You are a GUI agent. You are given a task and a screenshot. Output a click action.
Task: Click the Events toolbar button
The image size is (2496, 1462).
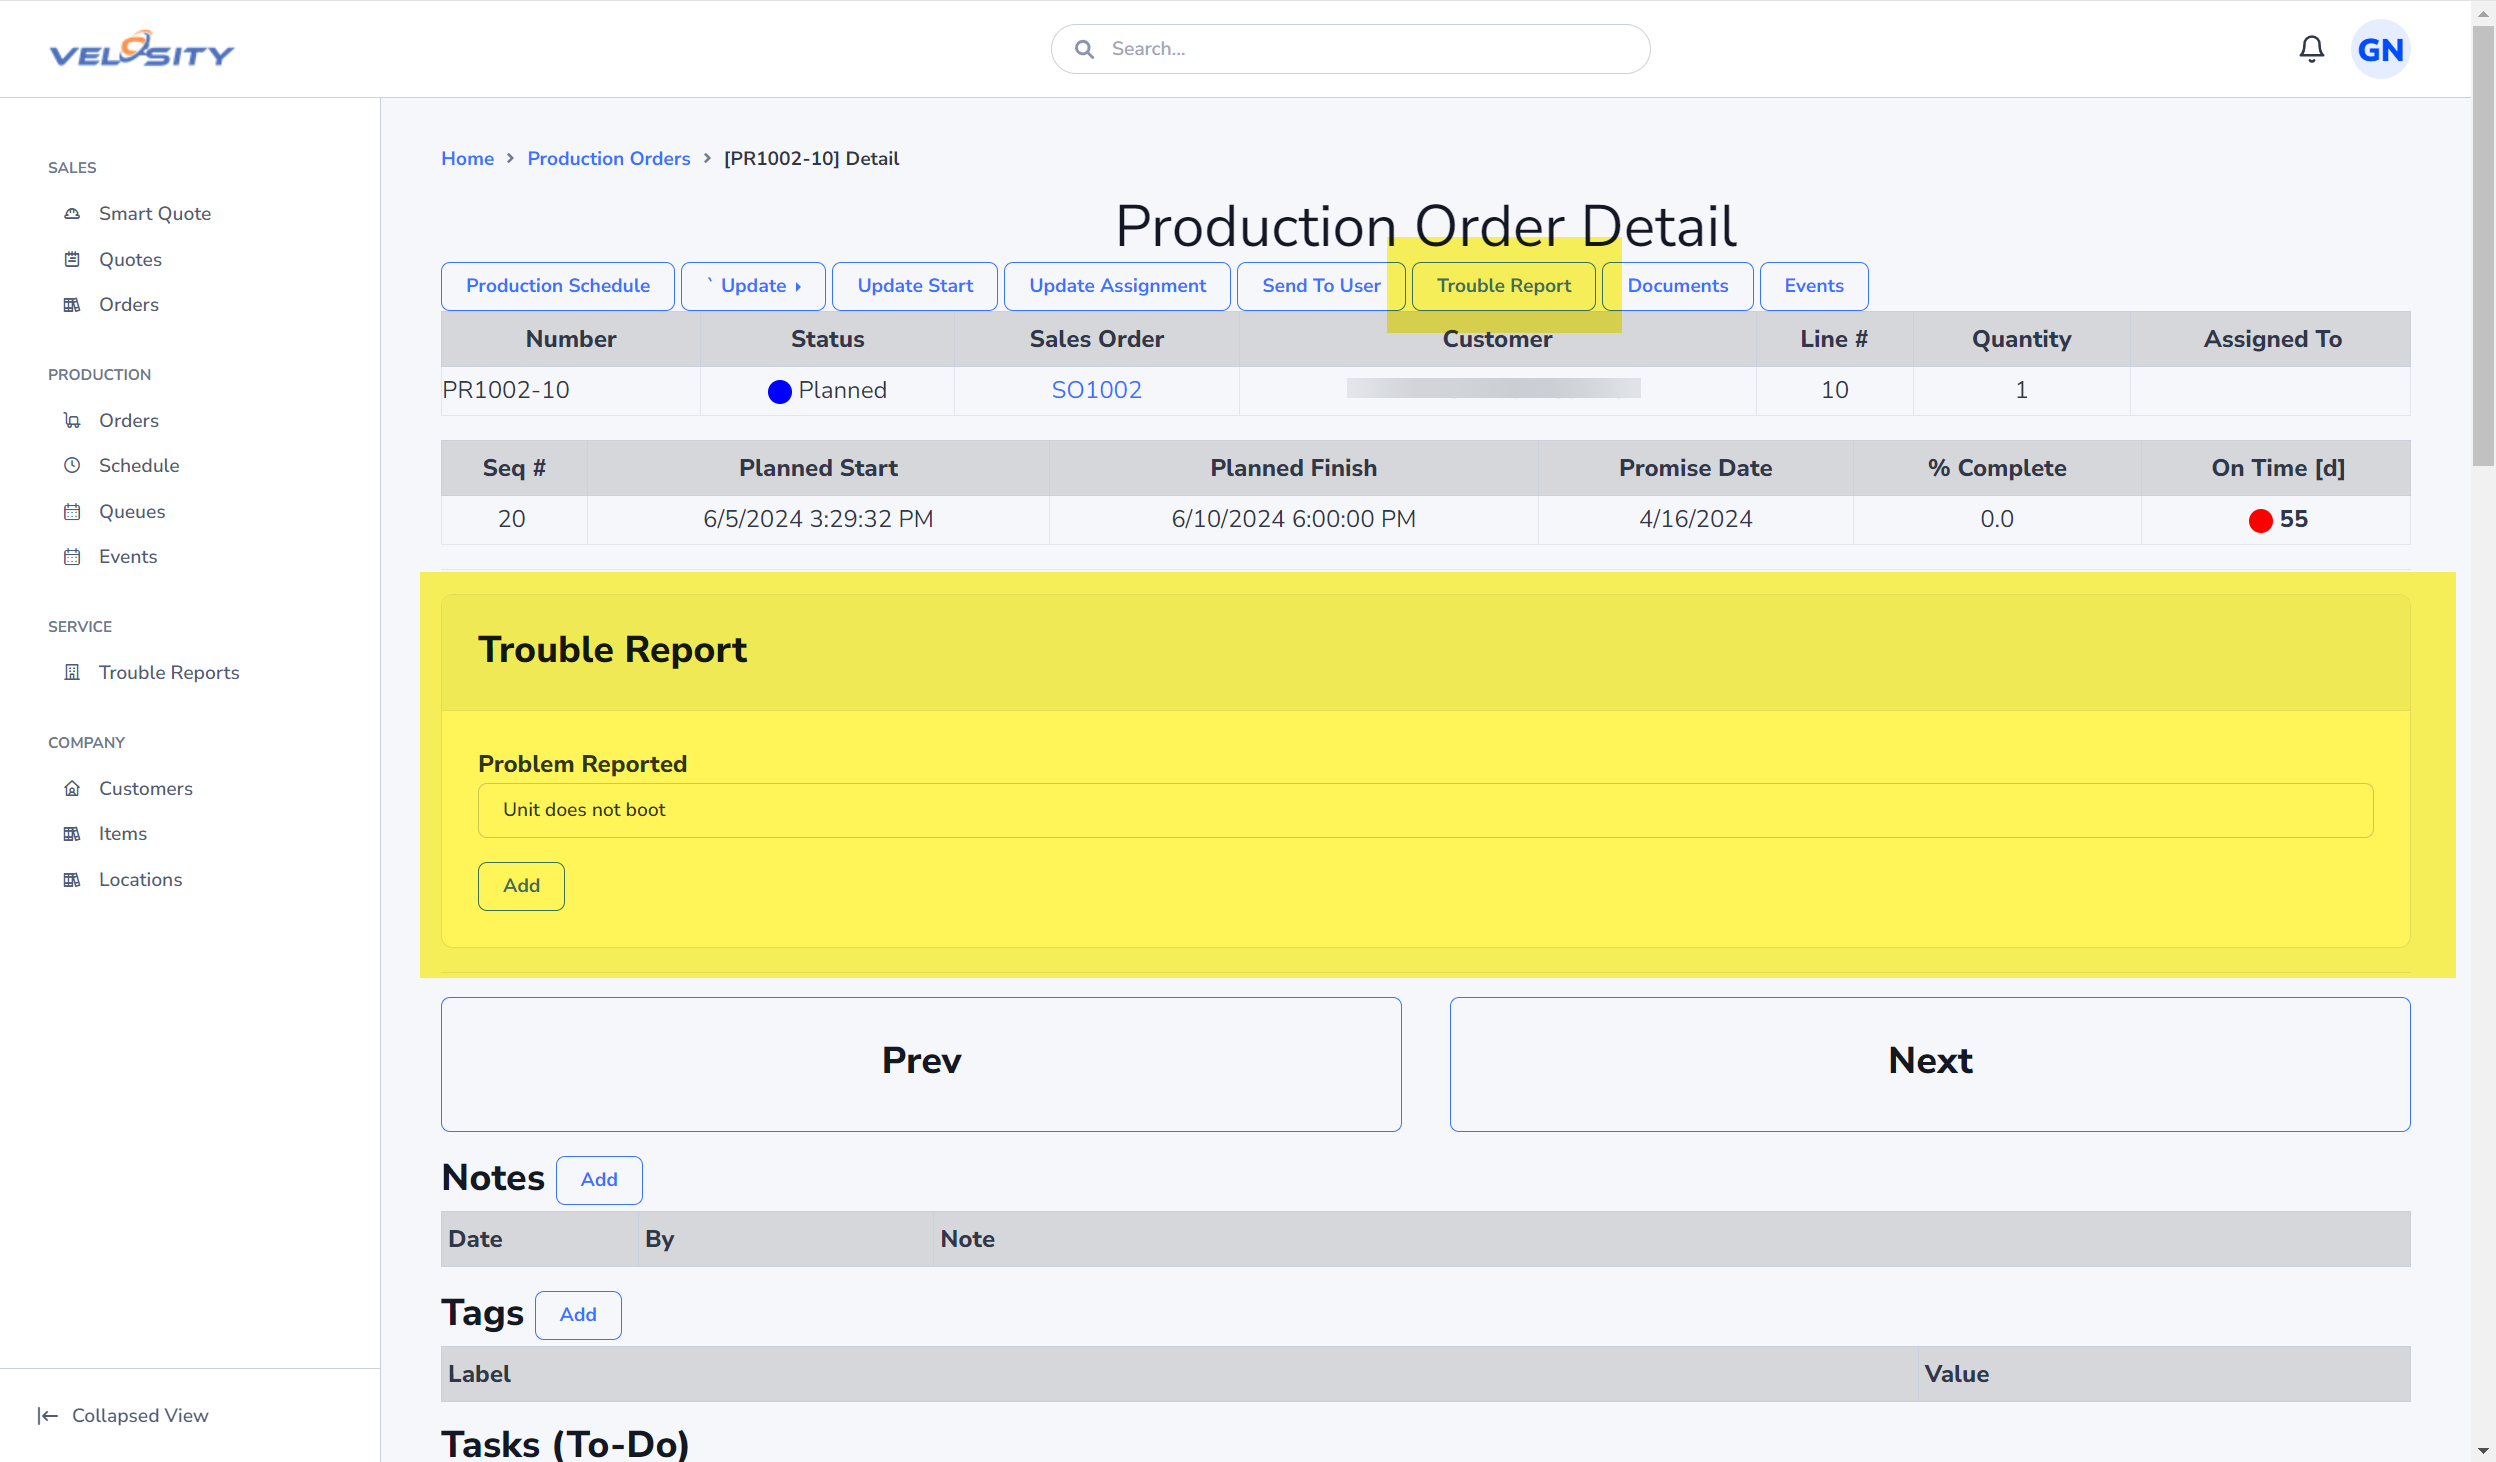1814,287
